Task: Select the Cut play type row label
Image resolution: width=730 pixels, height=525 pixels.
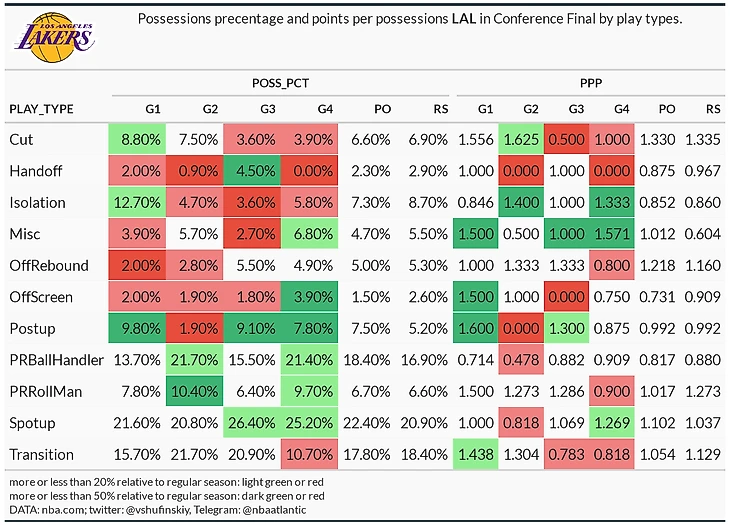Action: click(21, 140)
